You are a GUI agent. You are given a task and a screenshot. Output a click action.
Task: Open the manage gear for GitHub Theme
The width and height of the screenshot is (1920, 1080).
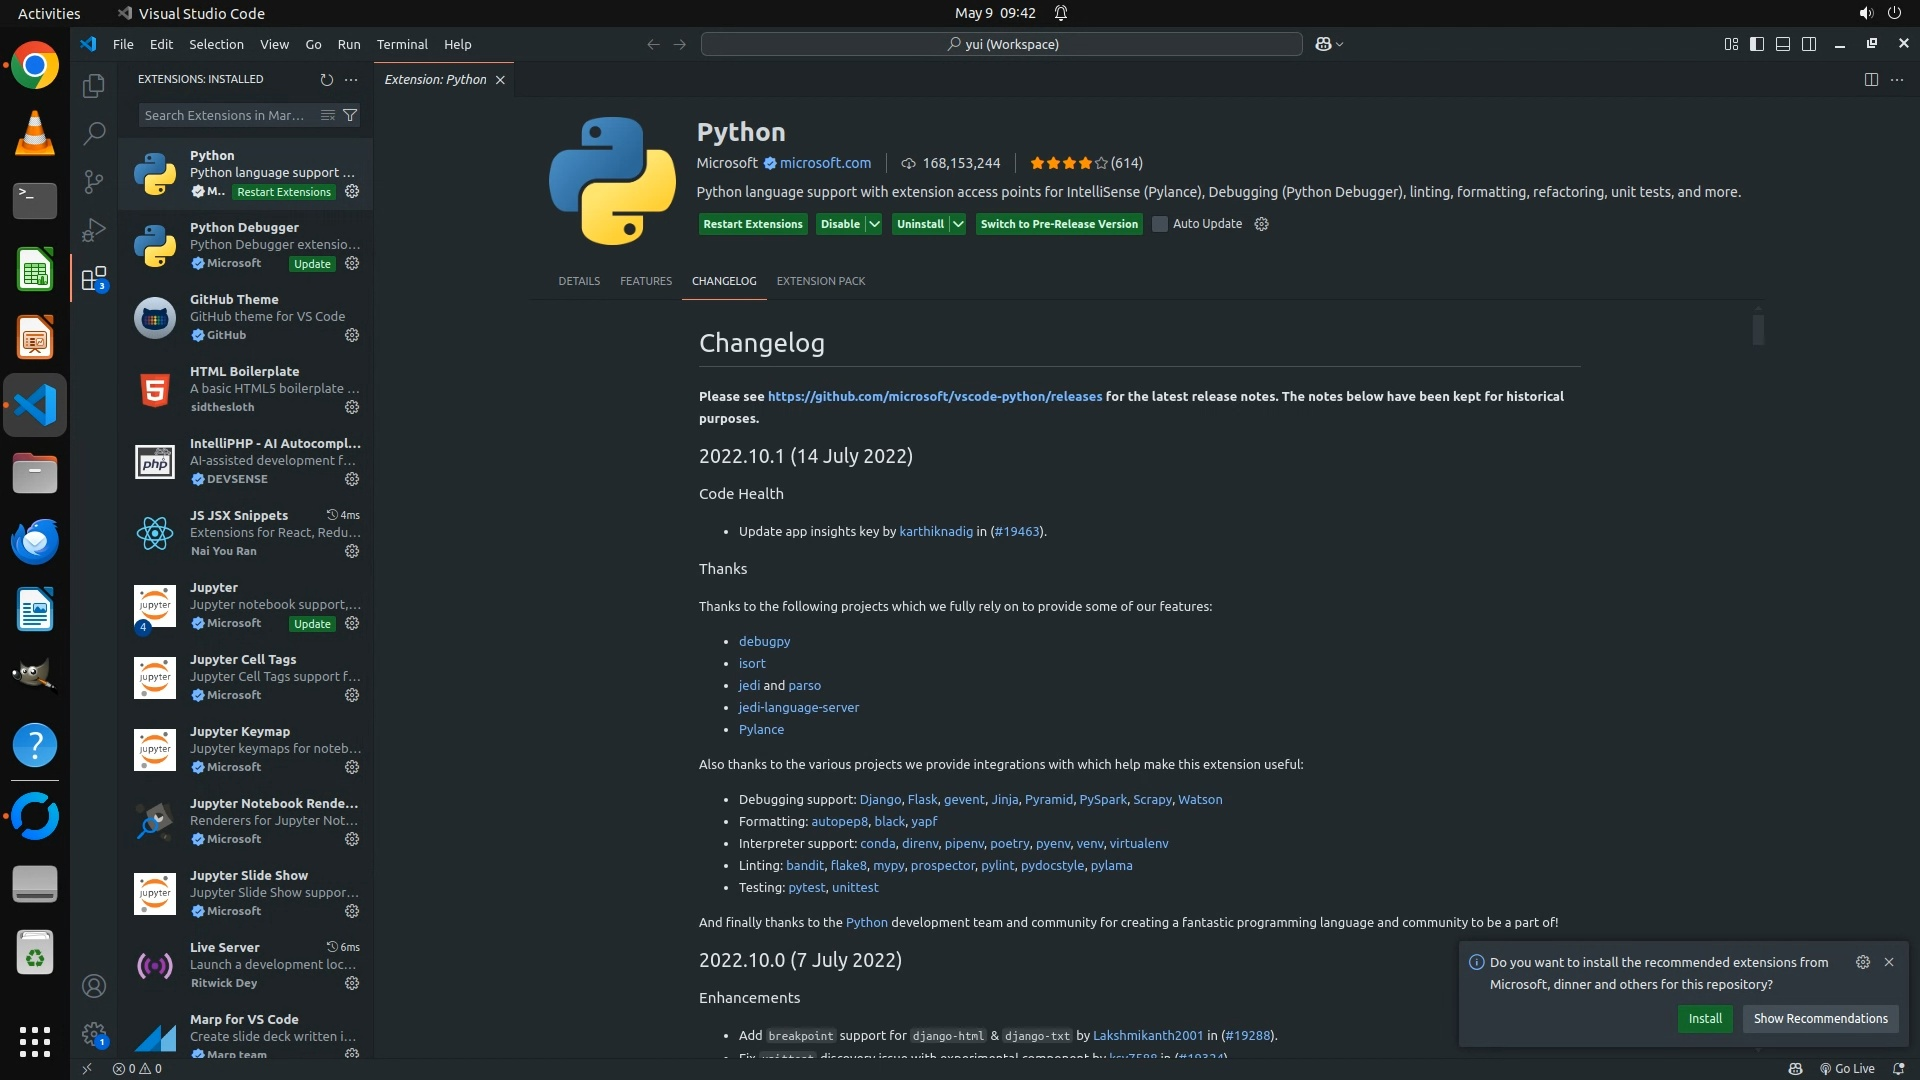coord(352,336)
